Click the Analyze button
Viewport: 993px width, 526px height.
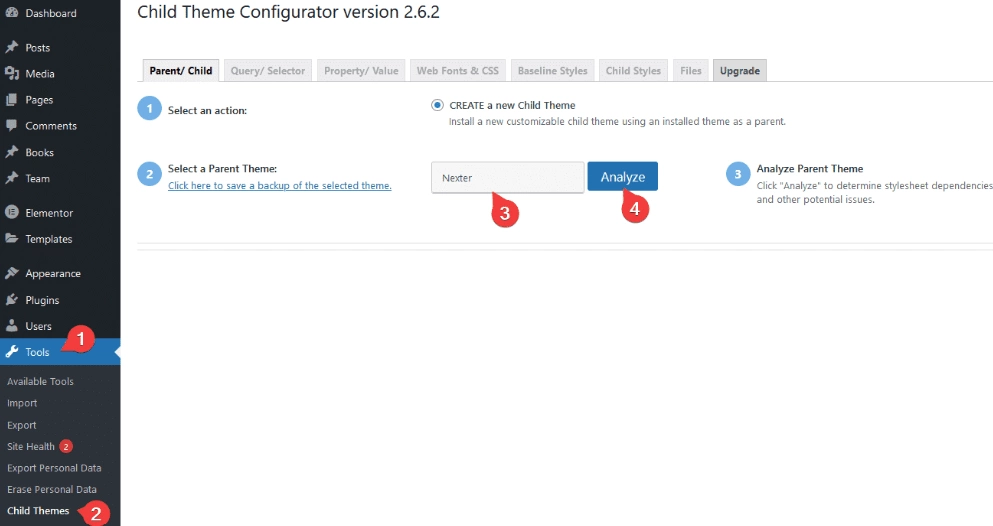pos(623,177)
